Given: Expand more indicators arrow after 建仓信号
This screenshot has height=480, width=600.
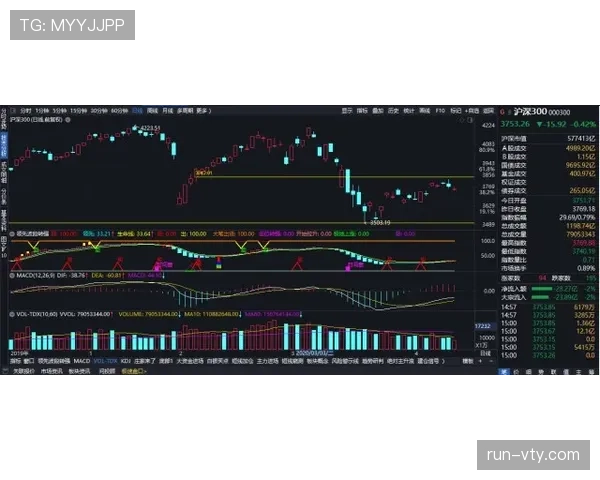Looking at the screenshot, I should click(x=443, y=361).
